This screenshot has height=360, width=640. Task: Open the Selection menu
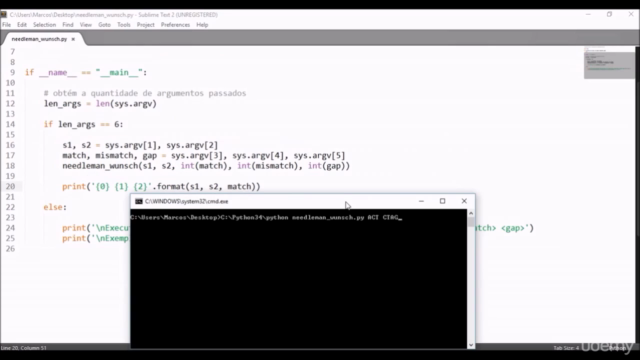coord(44,25)
